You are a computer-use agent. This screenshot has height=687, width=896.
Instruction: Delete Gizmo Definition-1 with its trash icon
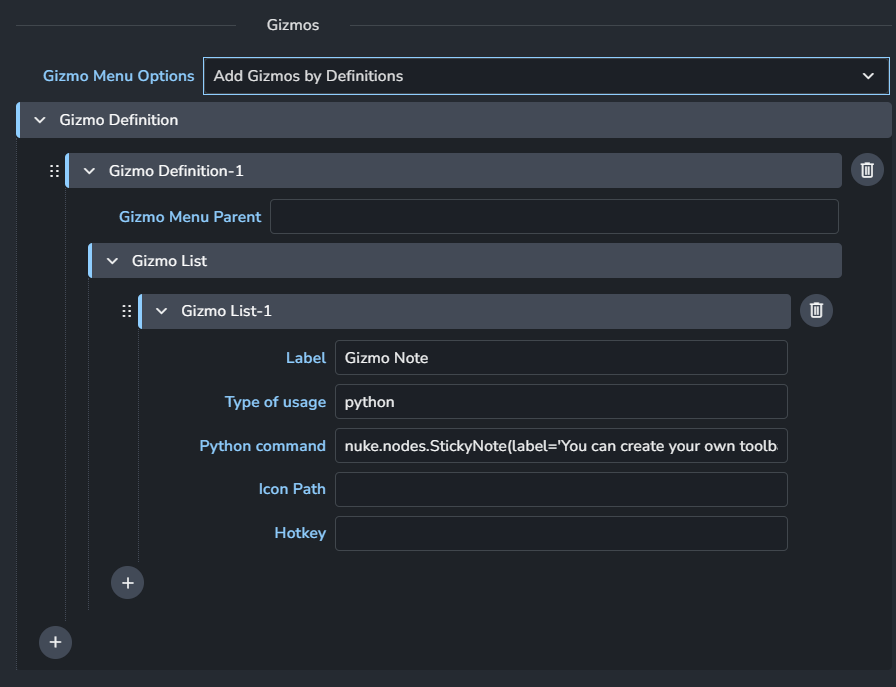[867, 170]
